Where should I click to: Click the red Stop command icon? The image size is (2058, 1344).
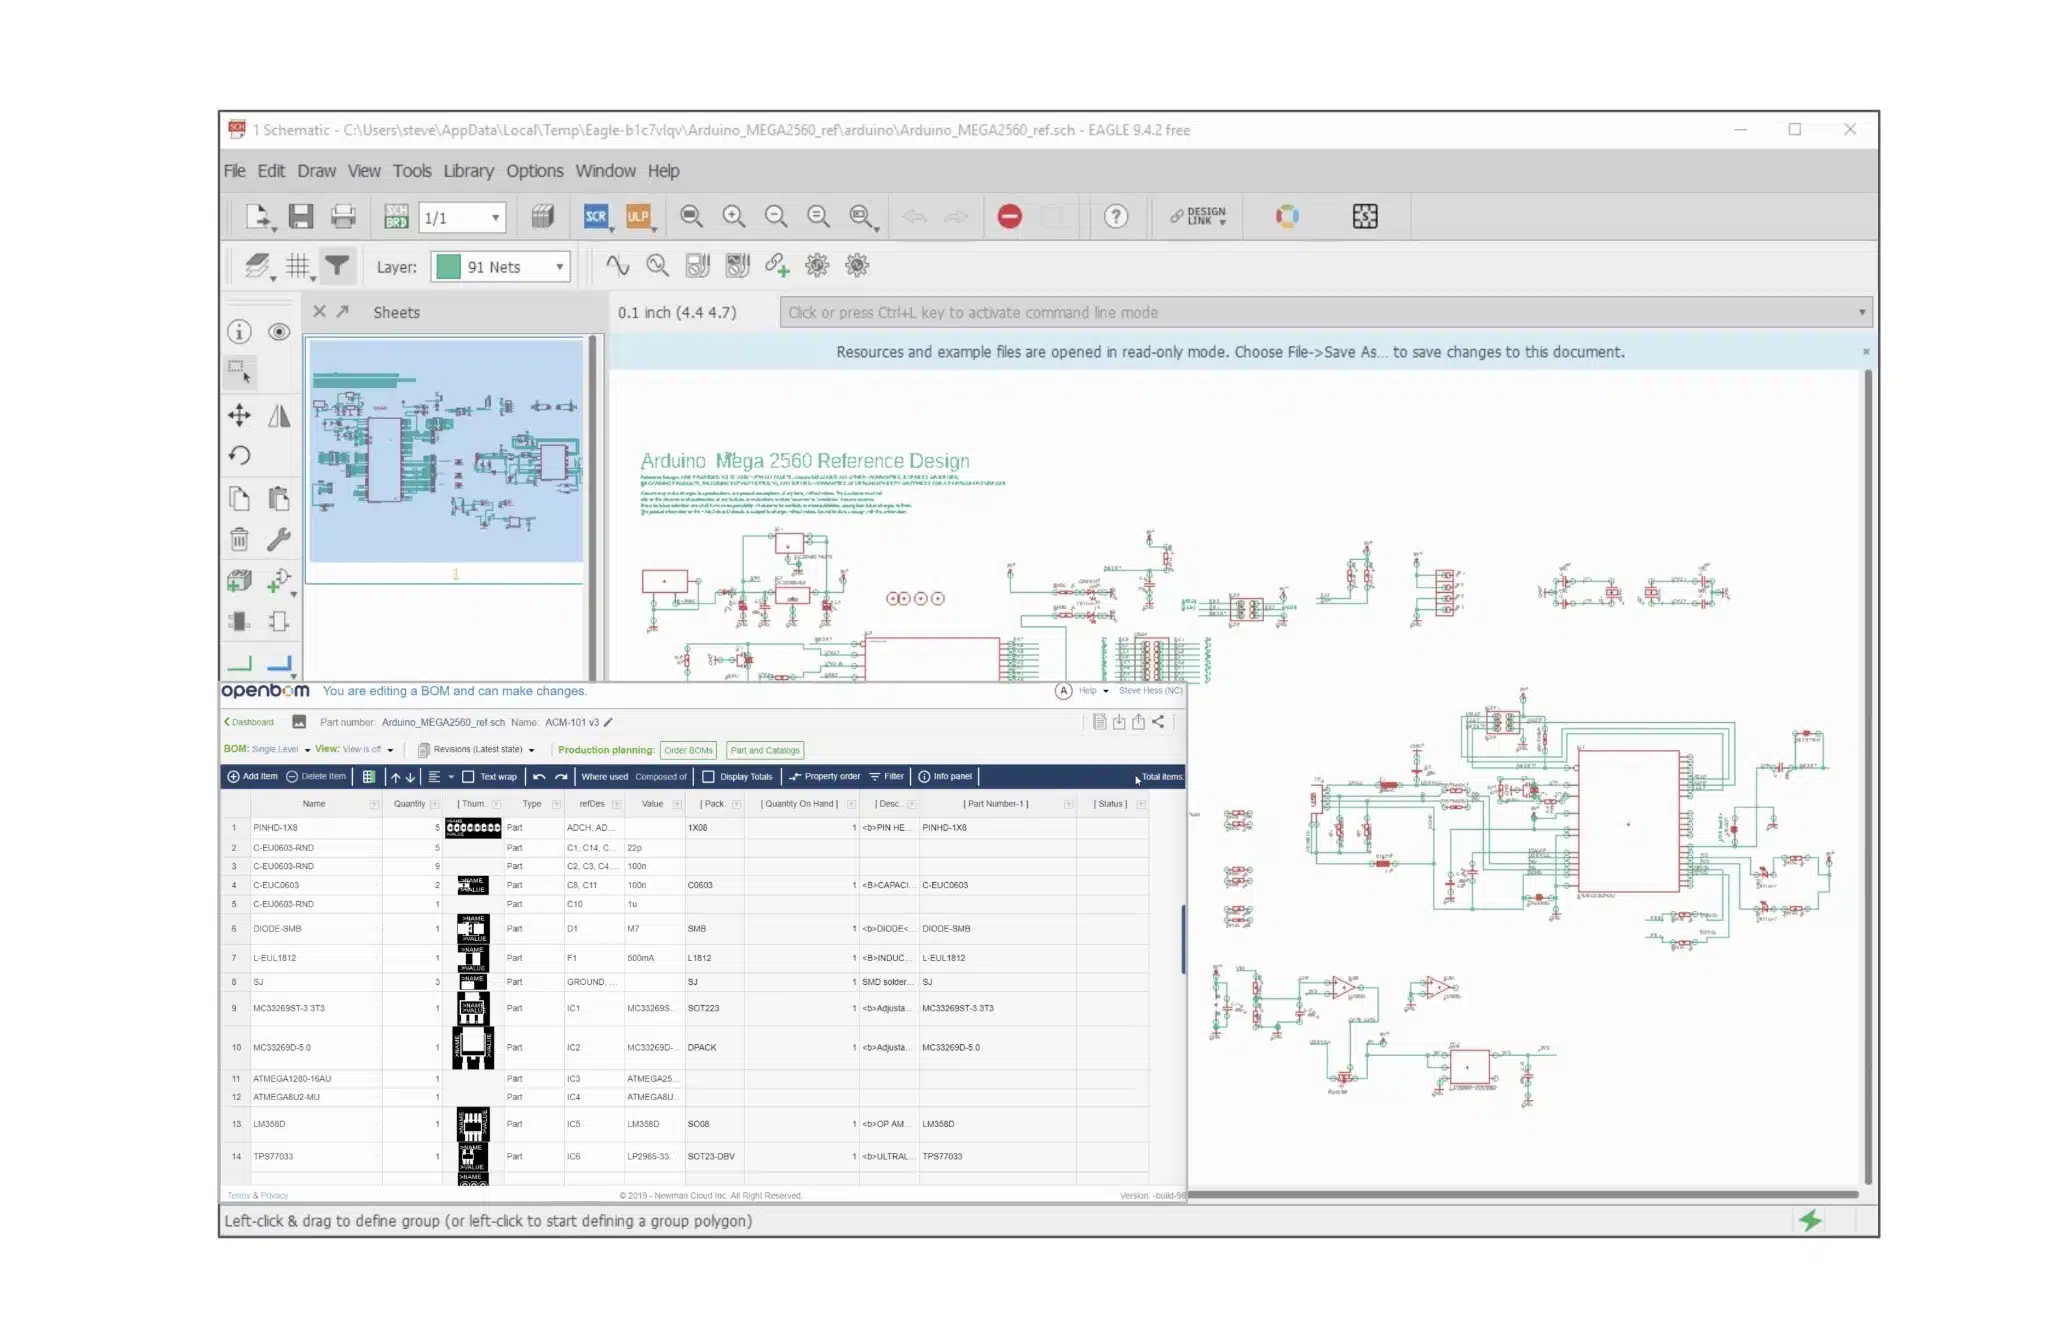click(x=1010, y=216)
